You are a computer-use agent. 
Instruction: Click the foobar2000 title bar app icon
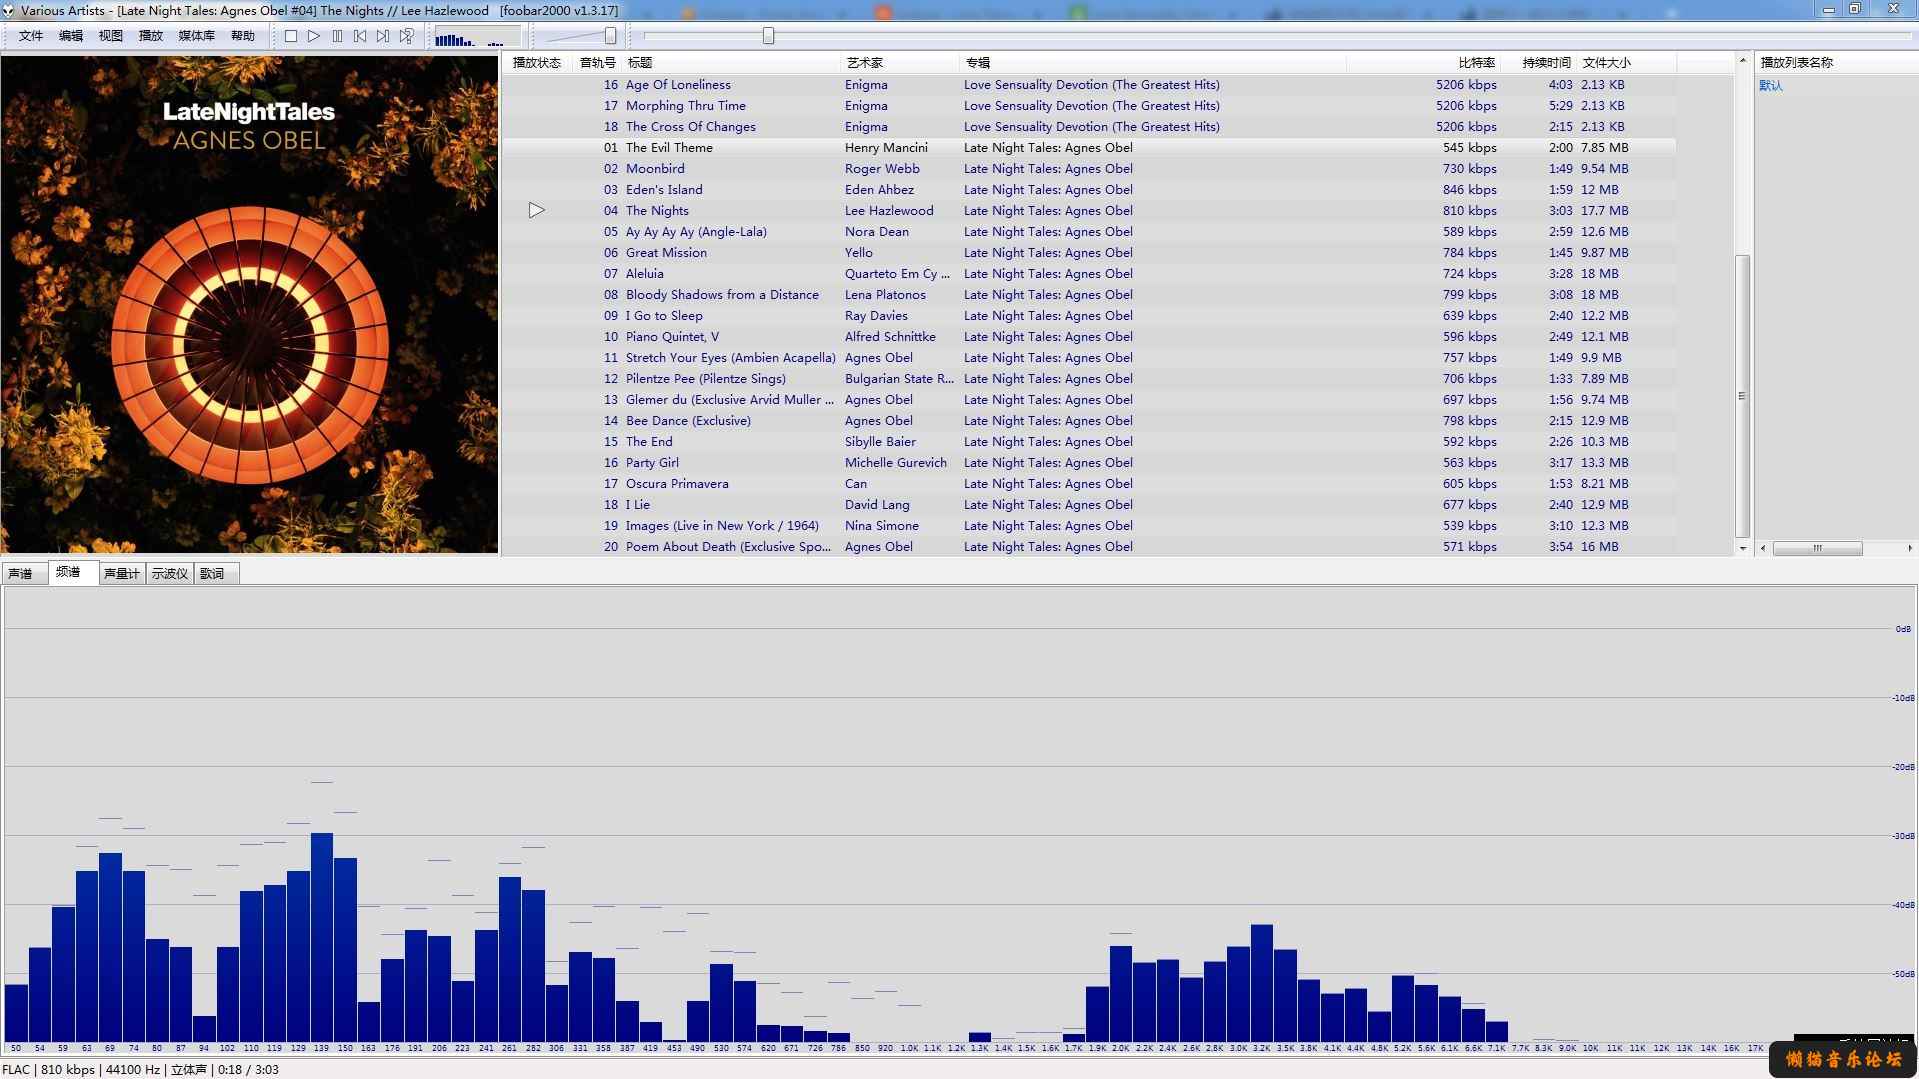(x=9, y=10)
